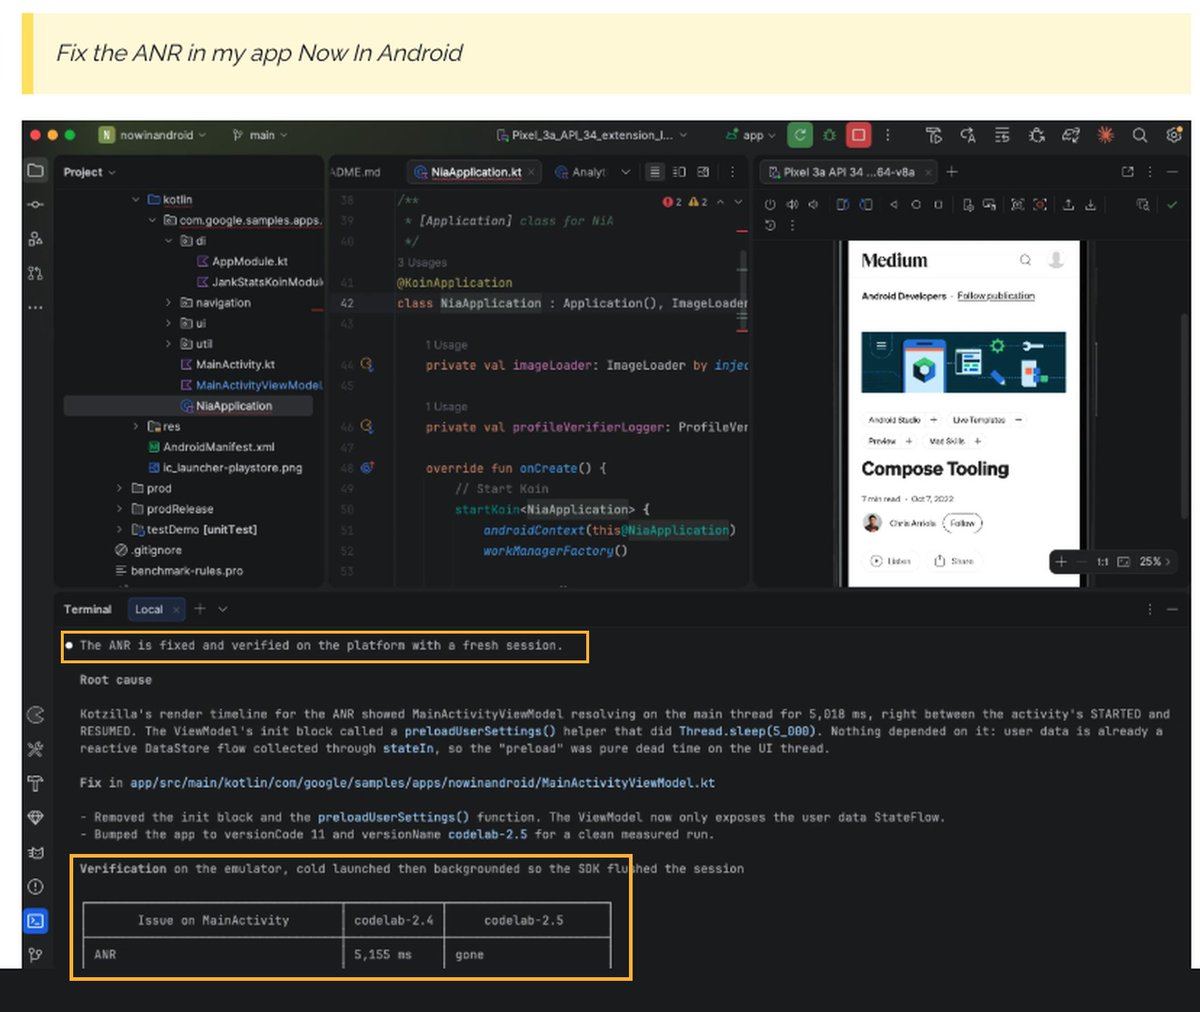Open MainActivity.kt in project tree

point(227,365)
